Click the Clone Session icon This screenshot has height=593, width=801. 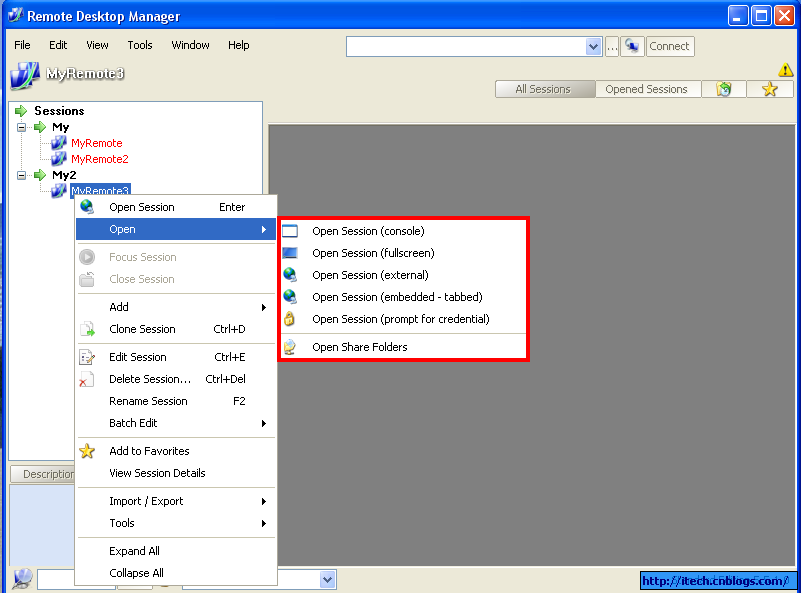pos(87,329)
